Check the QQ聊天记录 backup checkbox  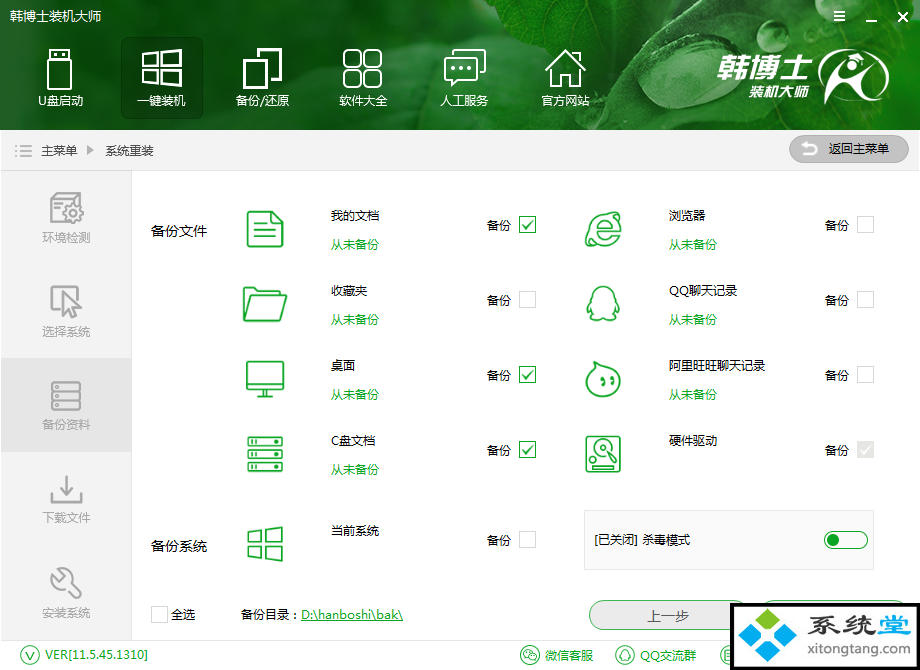pyautogui.click(x=865, y=300)
